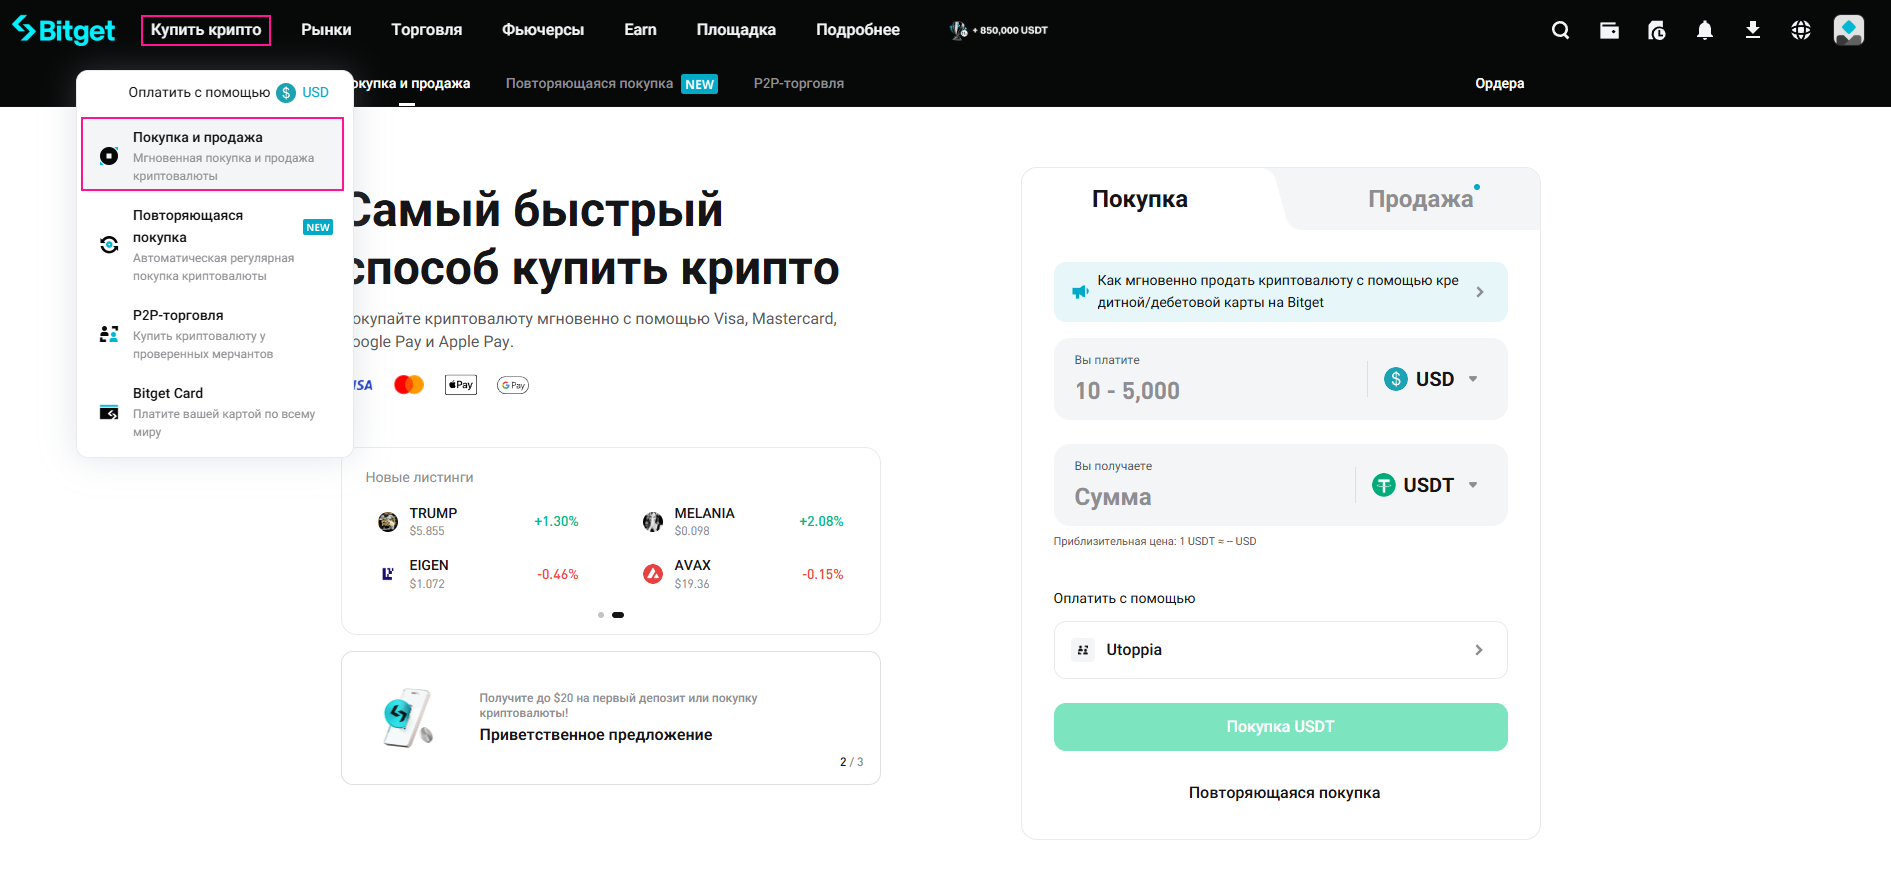Expand the USD pay currency dropdown
Screen dimensions: 1891x877
pos(1431,379)
